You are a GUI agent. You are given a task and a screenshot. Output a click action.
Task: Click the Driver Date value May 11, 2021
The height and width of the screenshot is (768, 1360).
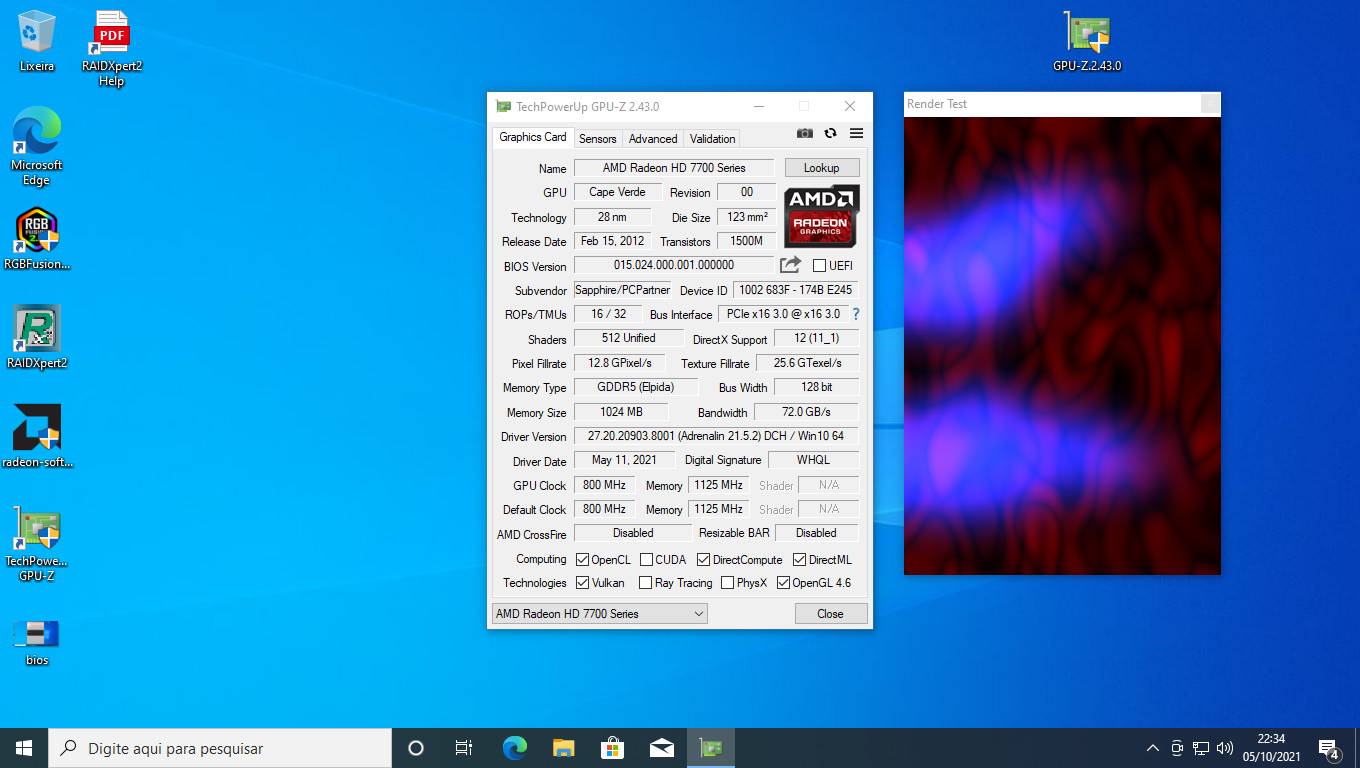(x=624, y=460)
